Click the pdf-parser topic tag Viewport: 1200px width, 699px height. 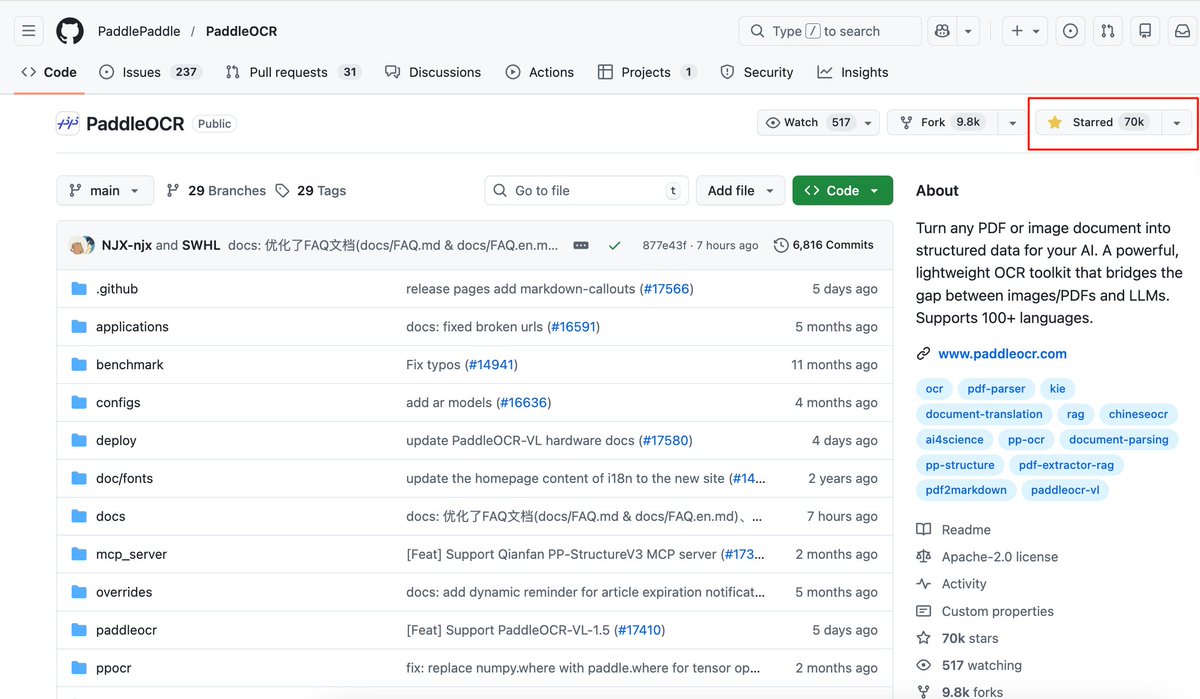tap(996, 389)
